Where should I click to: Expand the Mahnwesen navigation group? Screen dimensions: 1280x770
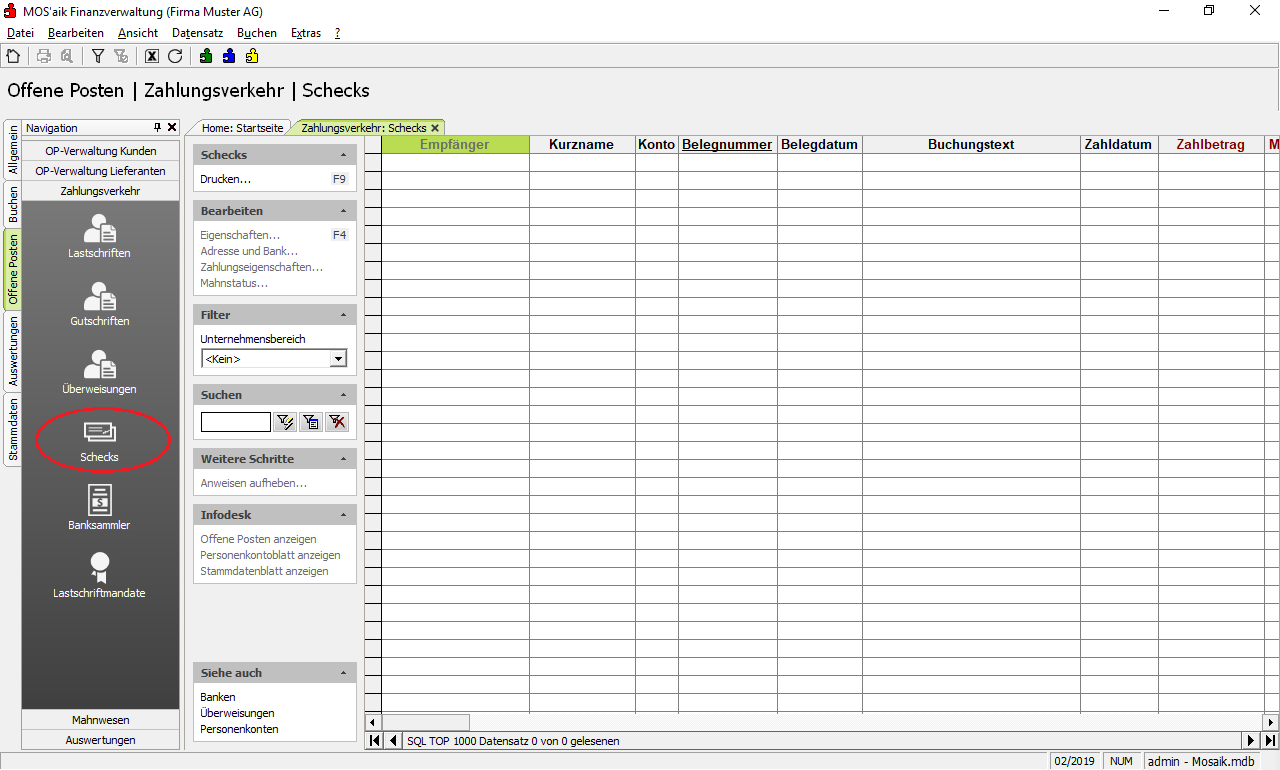tap(100, 720)
